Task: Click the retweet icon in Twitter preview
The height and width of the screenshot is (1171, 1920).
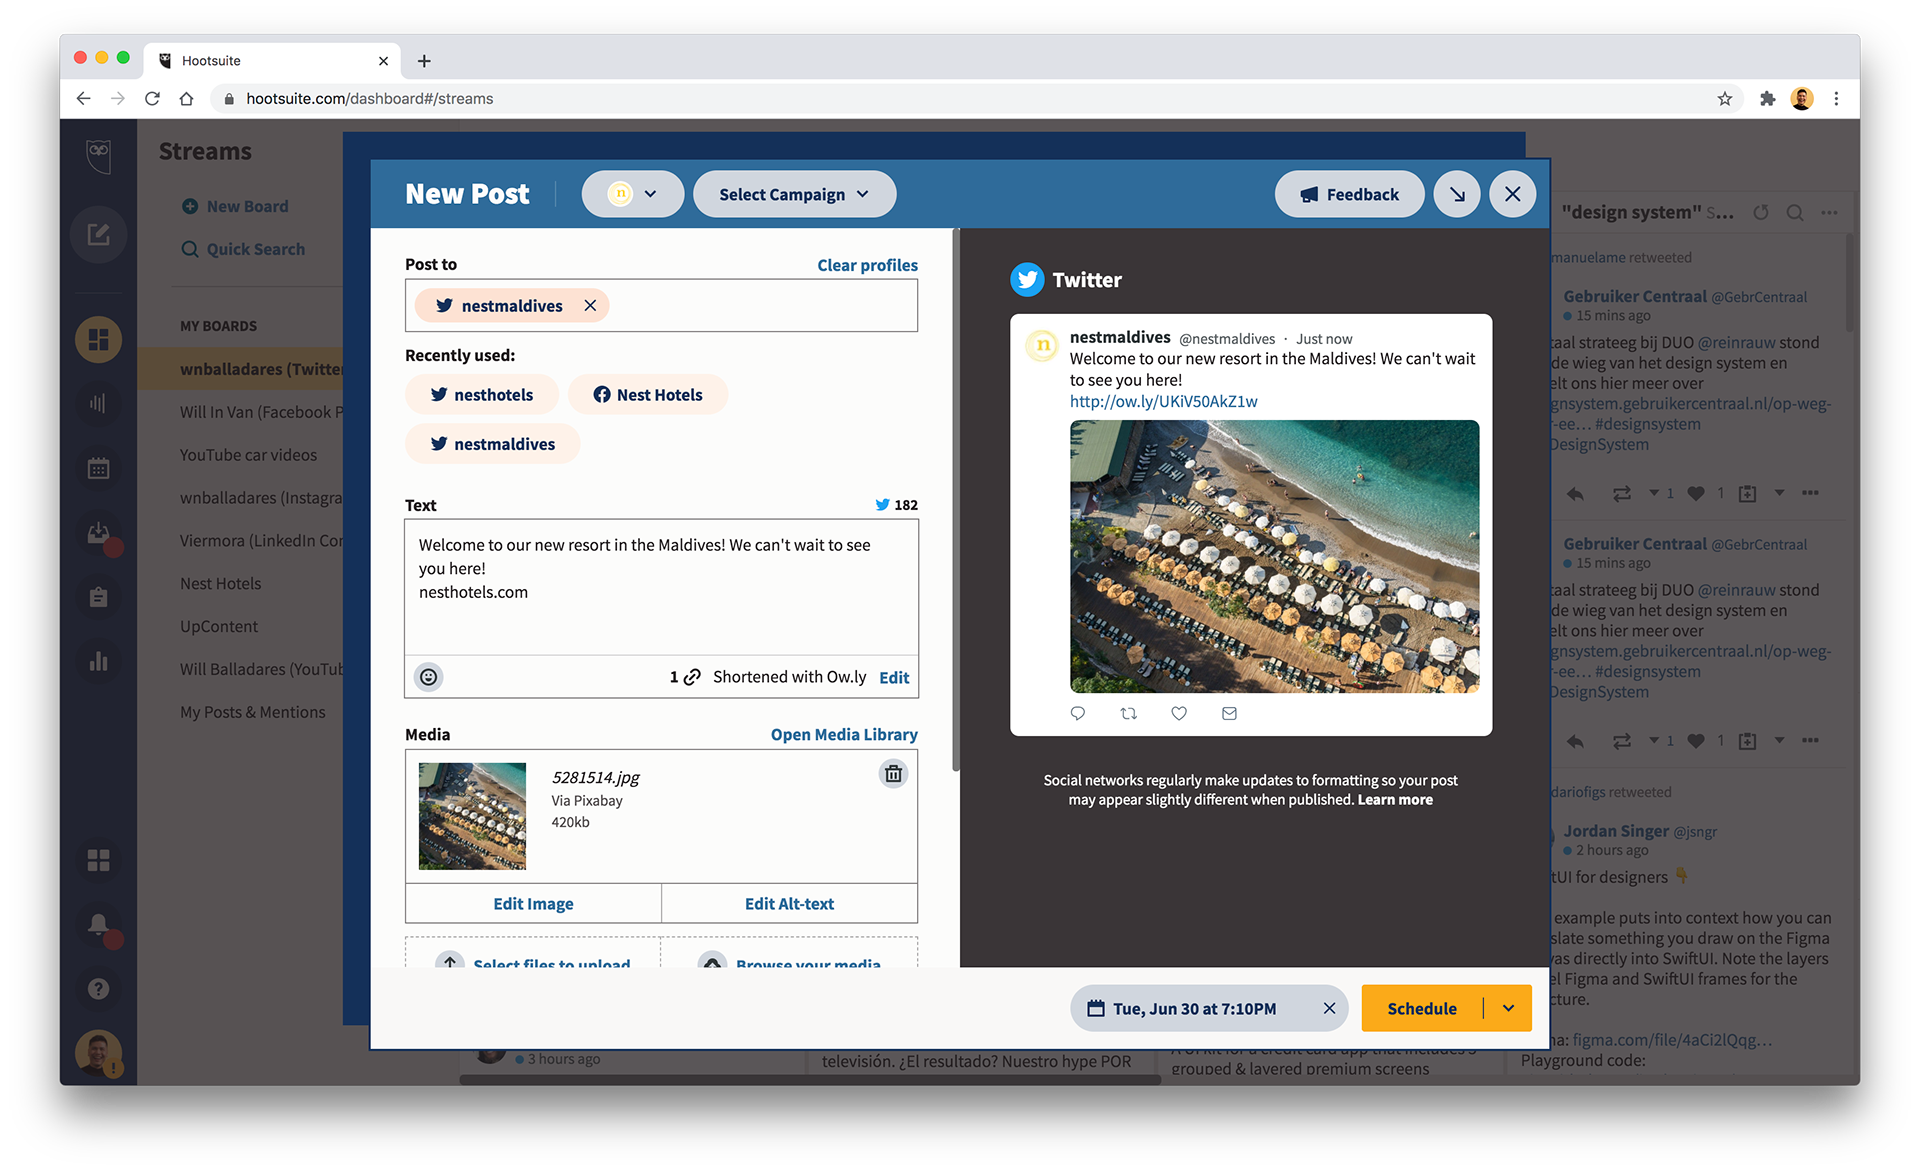Action: [x=1129, y=714]
